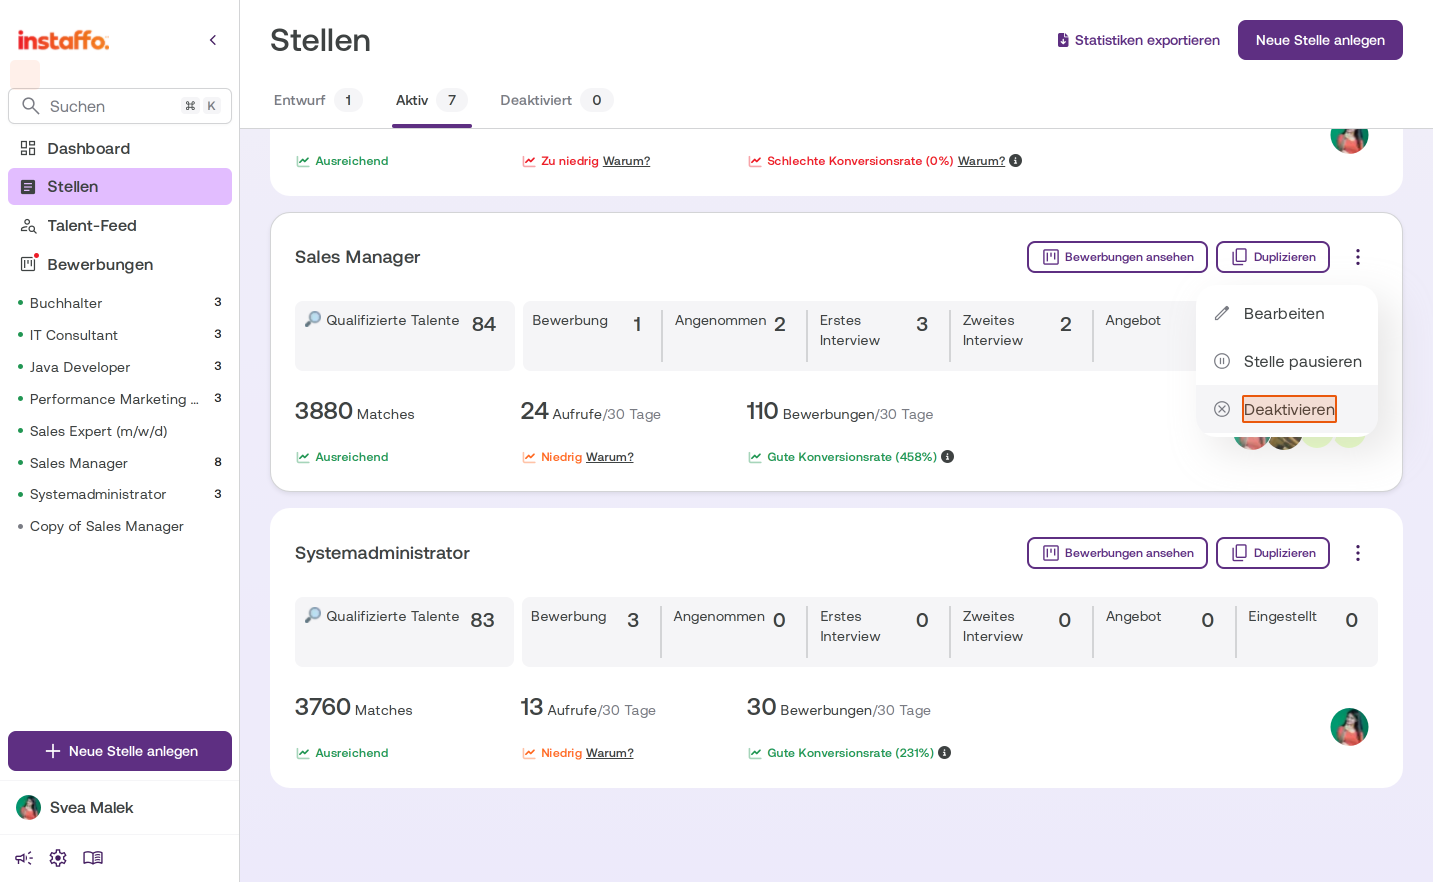The width and height of the screenshot is (1433, 882).
Task: Click the avatar on the Systemadministrator card
Action: (x=1349, y=727)
